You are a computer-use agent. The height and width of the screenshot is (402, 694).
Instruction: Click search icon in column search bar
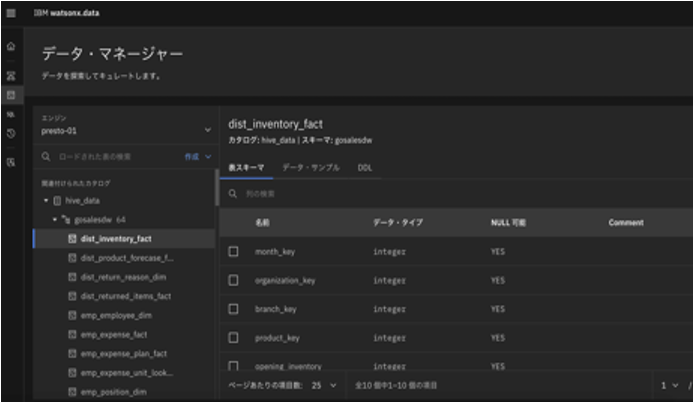[233, 193]
